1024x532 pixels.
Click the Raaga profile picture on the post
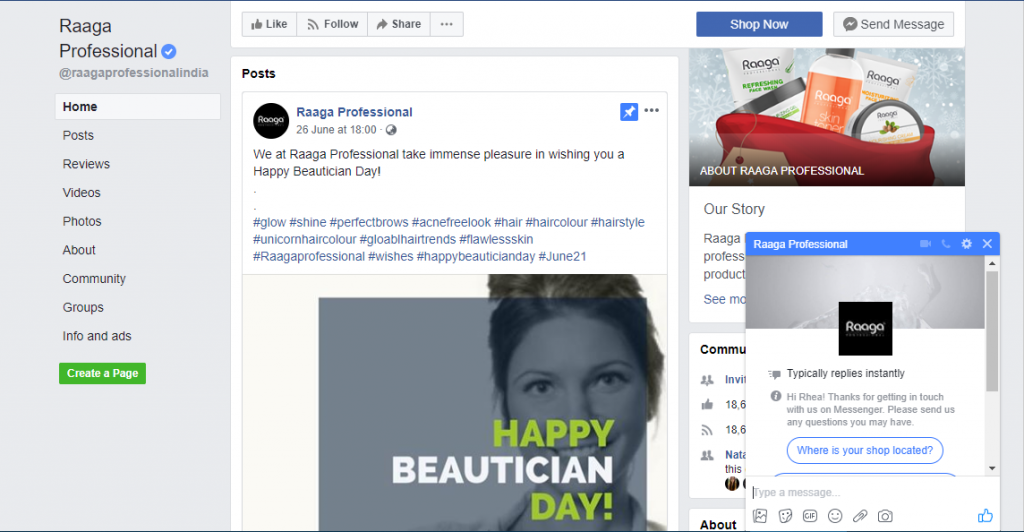(x=271, y=121)
